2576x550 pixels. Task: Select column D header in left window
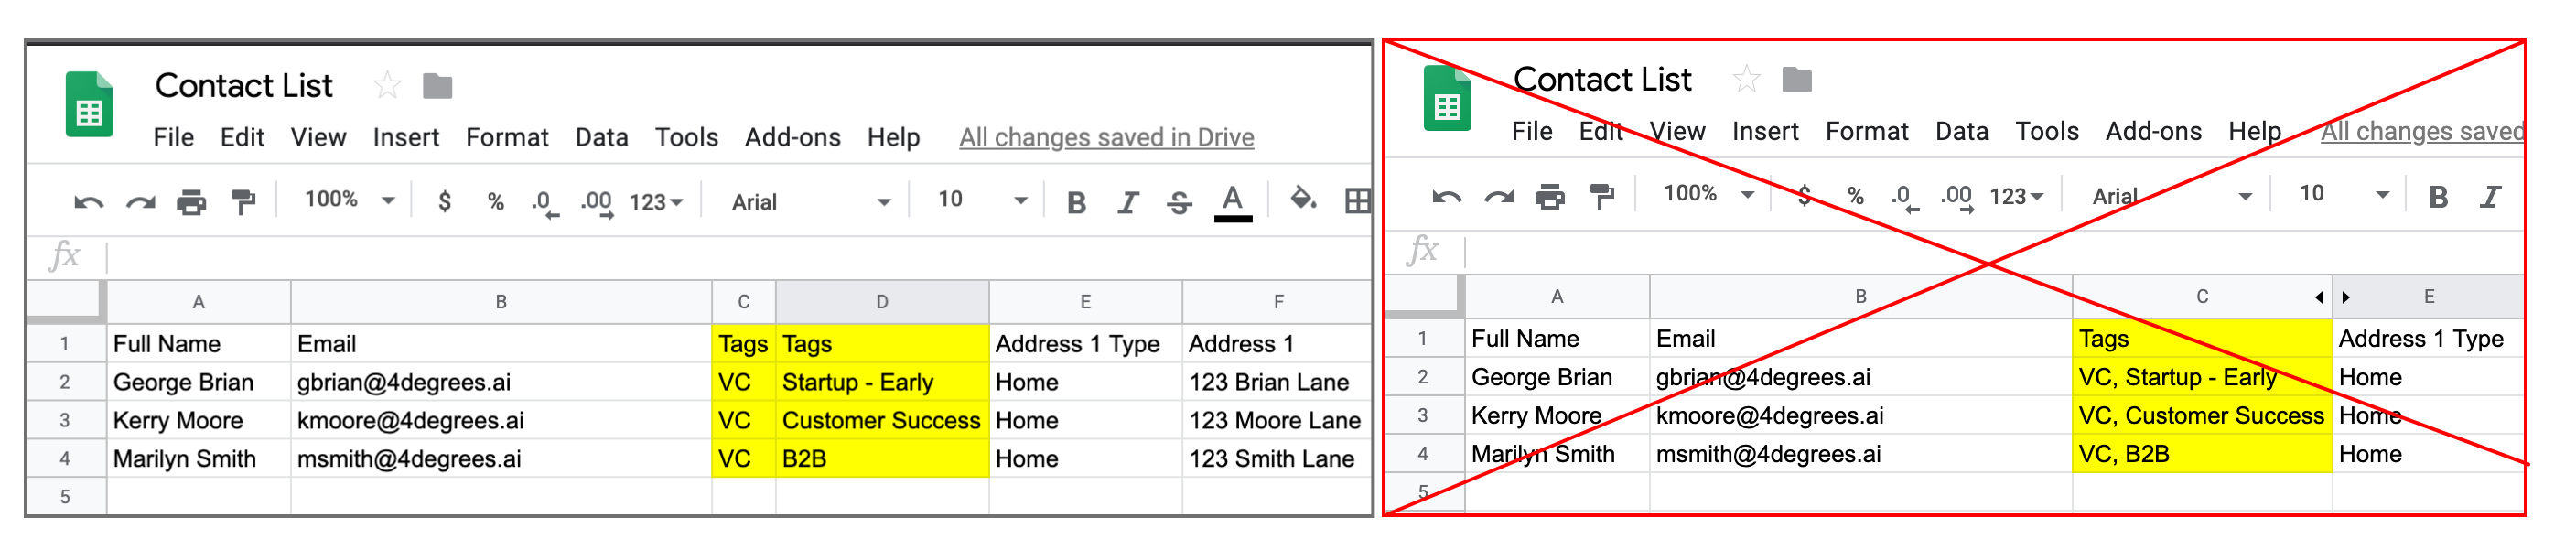(882, 302)
